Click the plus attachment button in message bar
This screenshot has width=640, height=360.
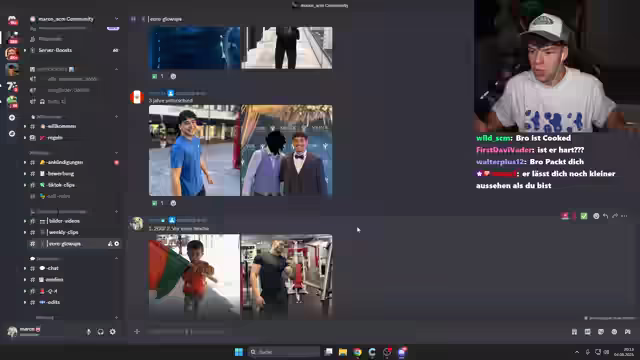[x=137, y=331]
